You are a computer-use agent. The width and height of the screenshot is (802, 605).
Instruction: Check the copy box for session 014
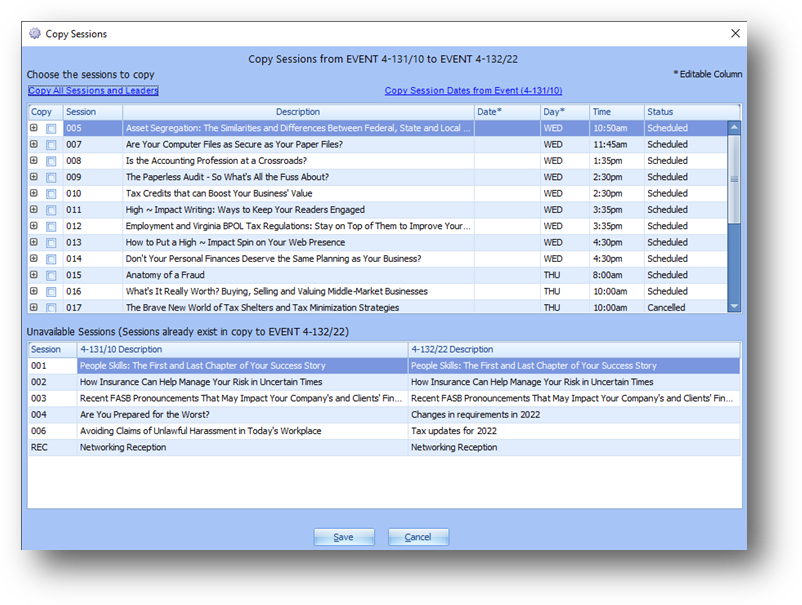[x=51, y=259]
